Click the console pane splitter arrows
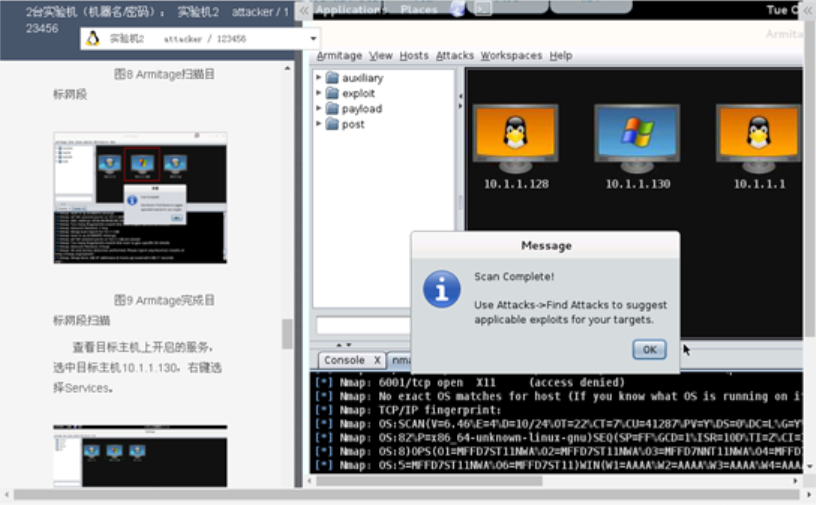The height and width of the screenshot is (505, 816). click(x=343, y=345)
